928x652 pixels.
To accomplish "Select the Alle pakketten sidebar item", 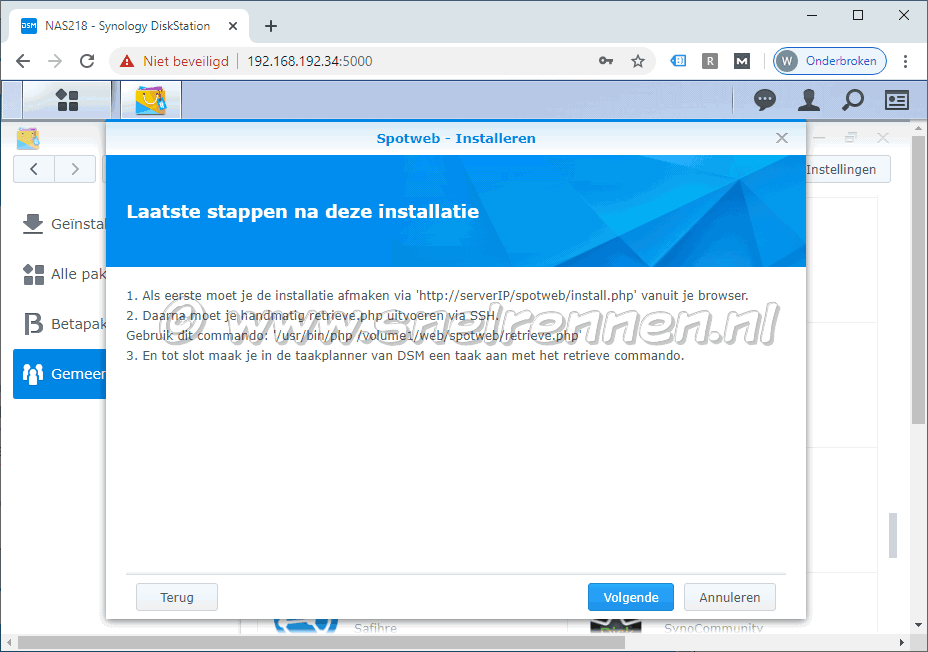I will pyautogui.click(x=60, y=274).
